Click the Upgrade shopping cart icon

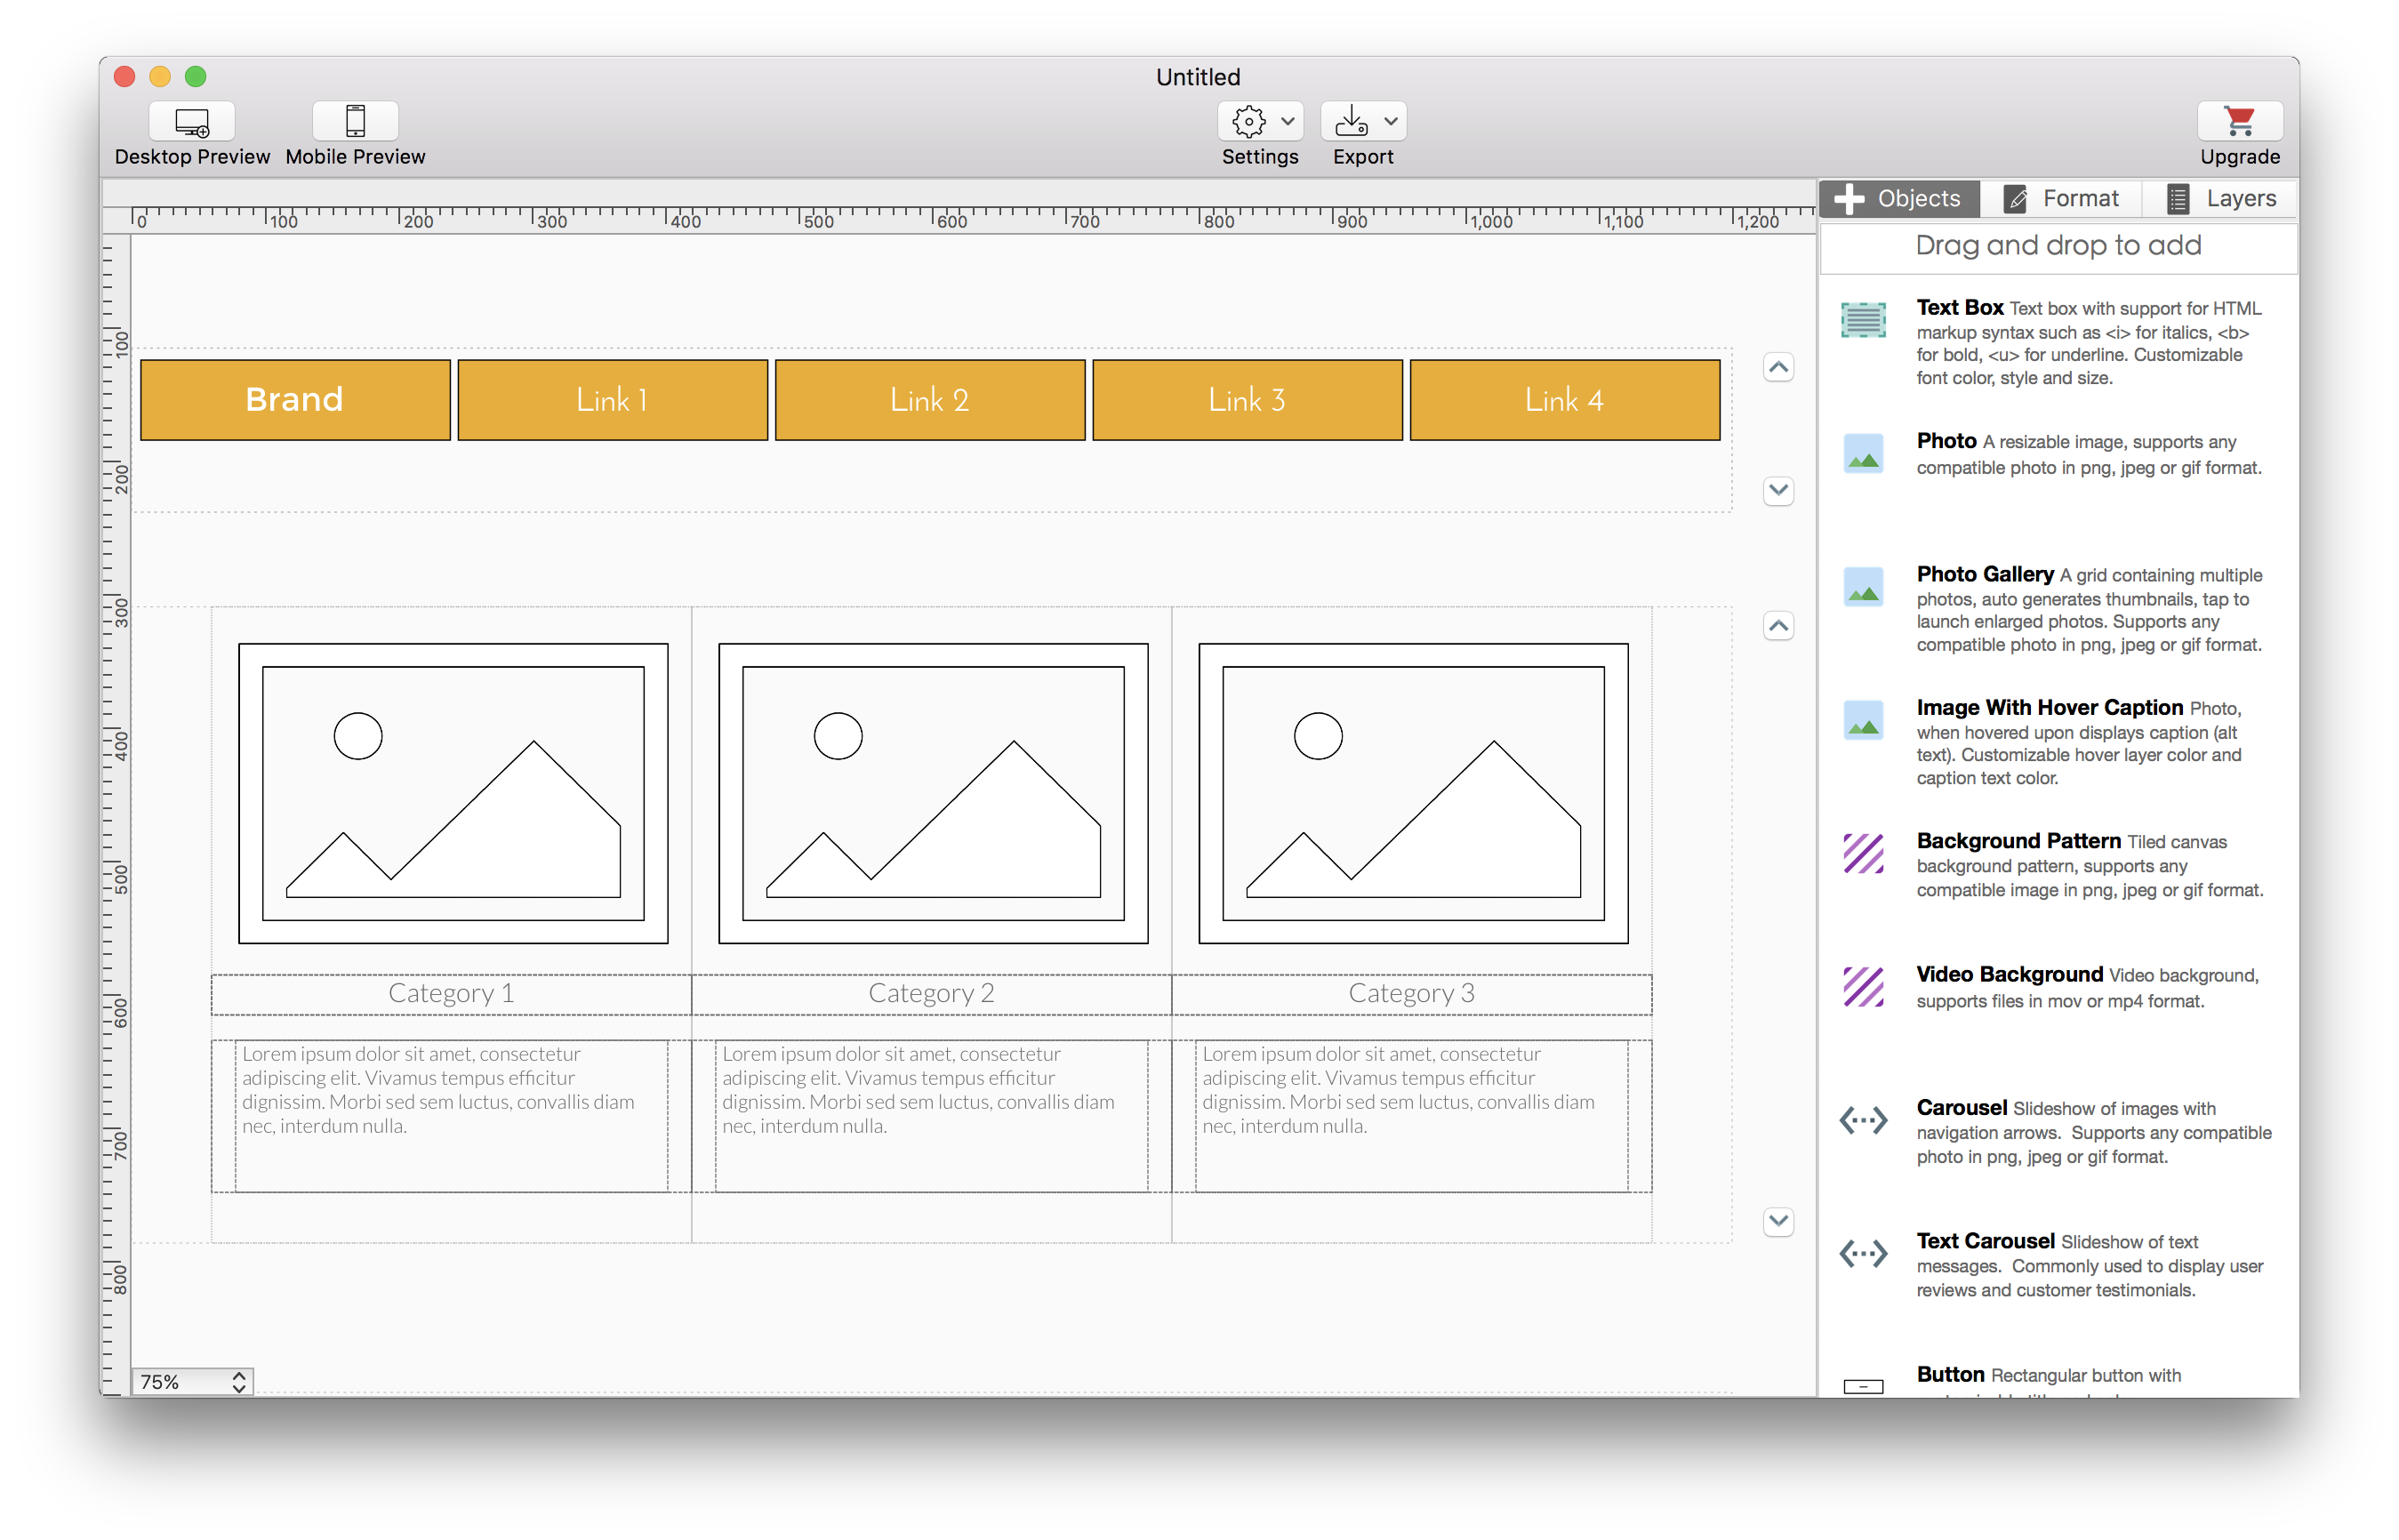2239,122
